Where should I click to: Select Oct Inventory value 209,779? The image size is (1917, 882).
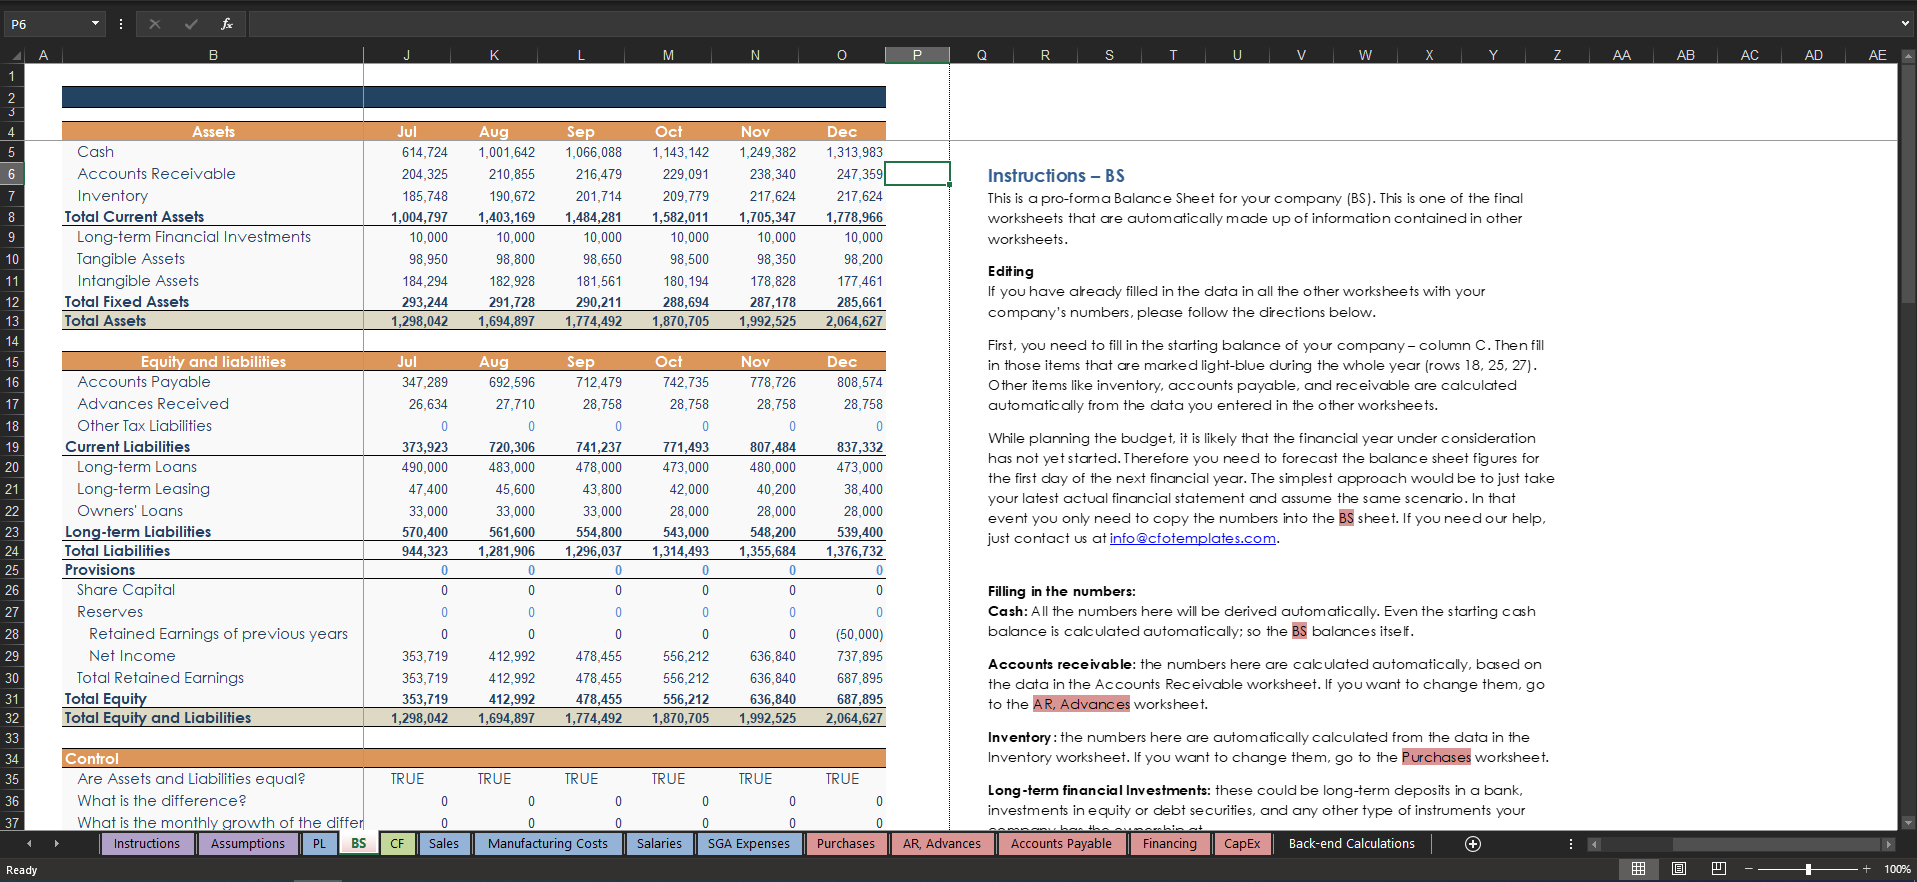point(668,196)
